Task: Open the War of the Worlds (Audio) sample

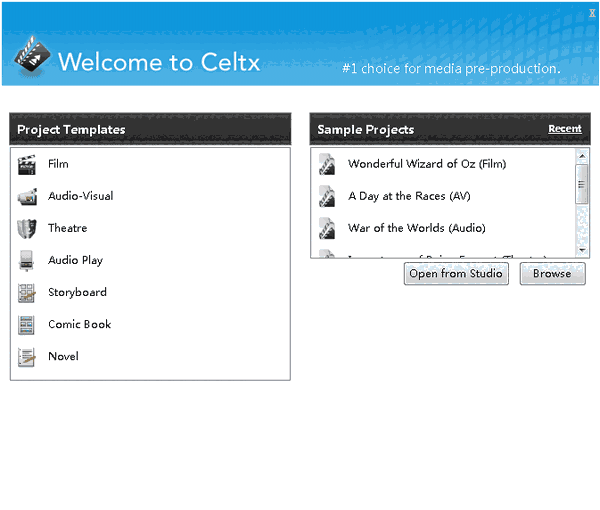Action: click(416, 229)
